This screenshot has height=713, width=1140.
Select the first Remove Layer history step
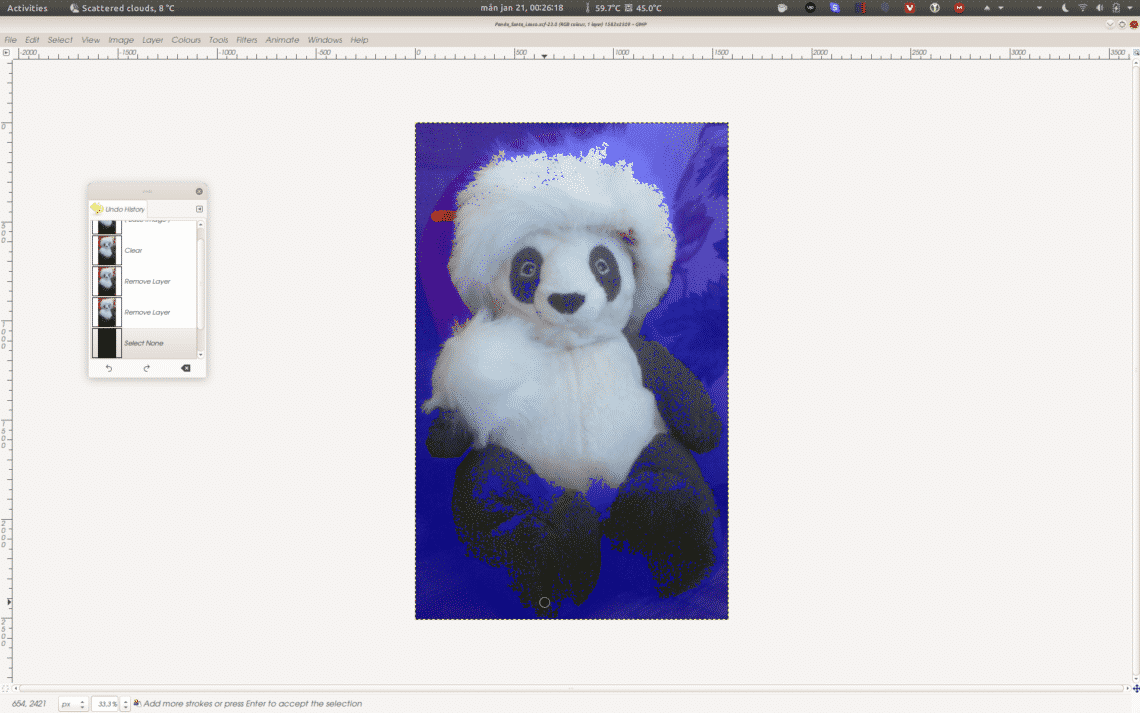point(144,281)
